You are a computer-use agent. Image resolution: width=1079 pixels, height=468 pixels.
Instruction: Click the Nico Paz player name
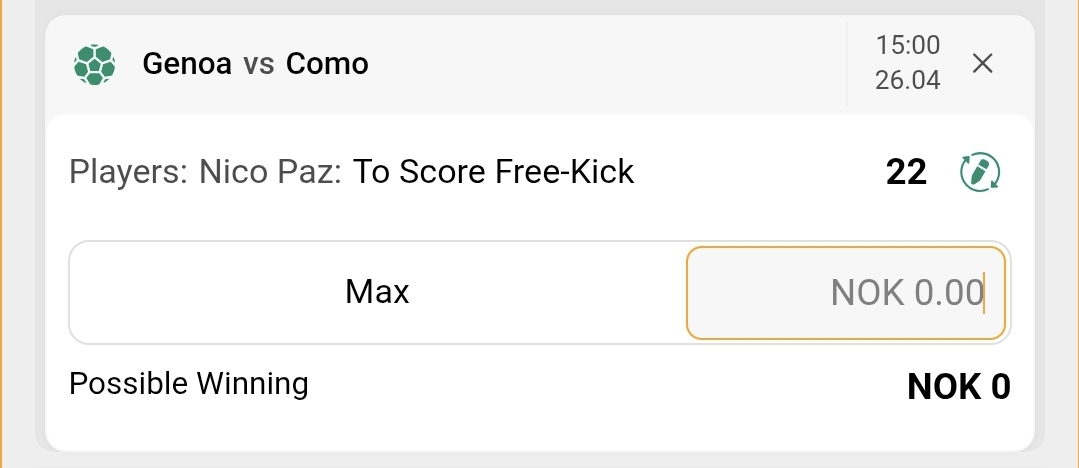point(271,172)
